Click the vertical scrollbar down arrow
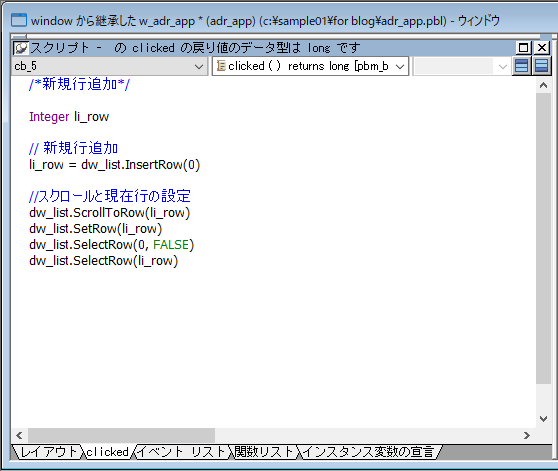558x471 pixels. pyautogui.click(x=543, y=419)
